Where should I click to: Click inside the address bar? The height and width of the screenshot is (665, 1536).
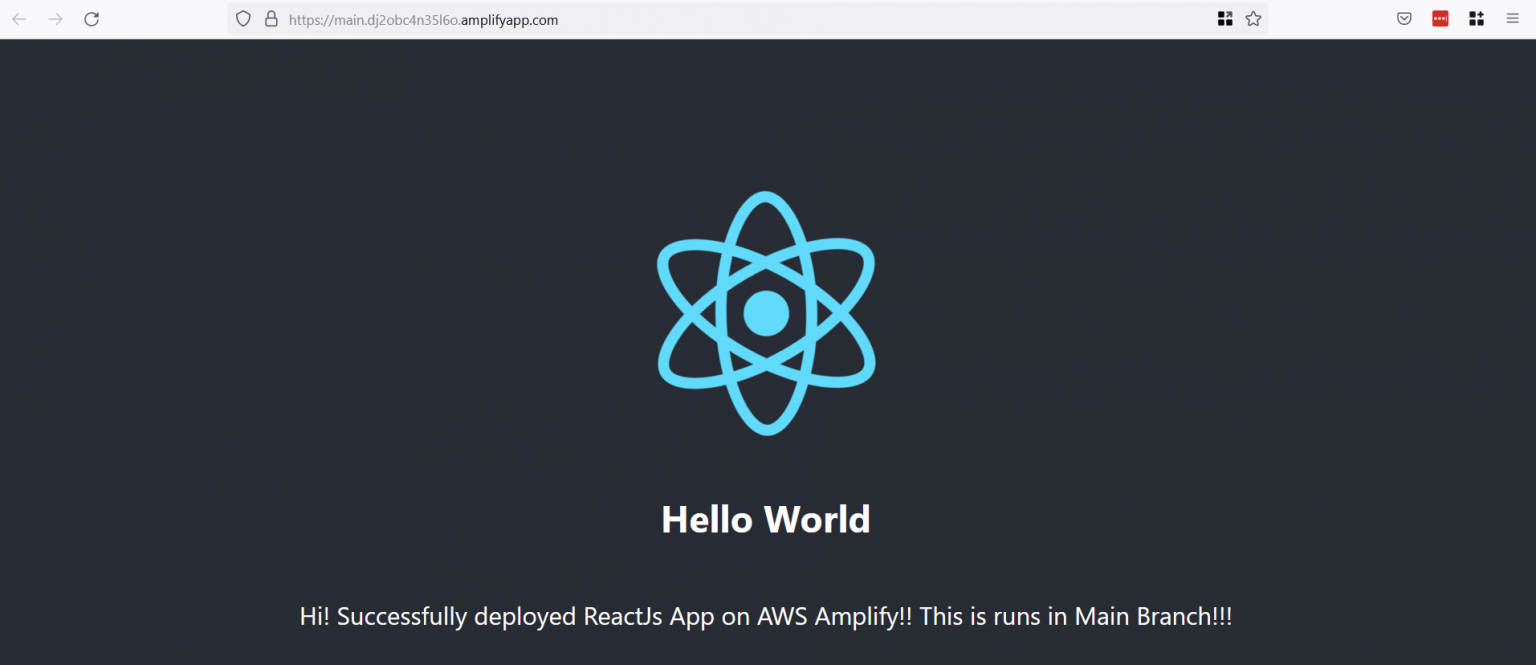click(700, 19)
